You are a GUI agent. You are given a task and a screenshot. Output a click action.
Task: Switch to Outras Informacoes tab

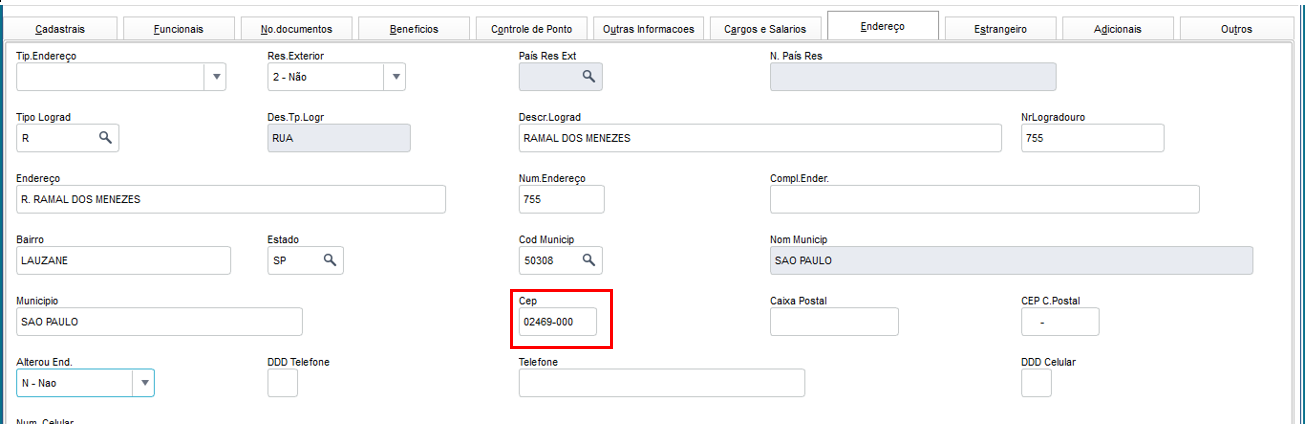[x=649, y=29]
